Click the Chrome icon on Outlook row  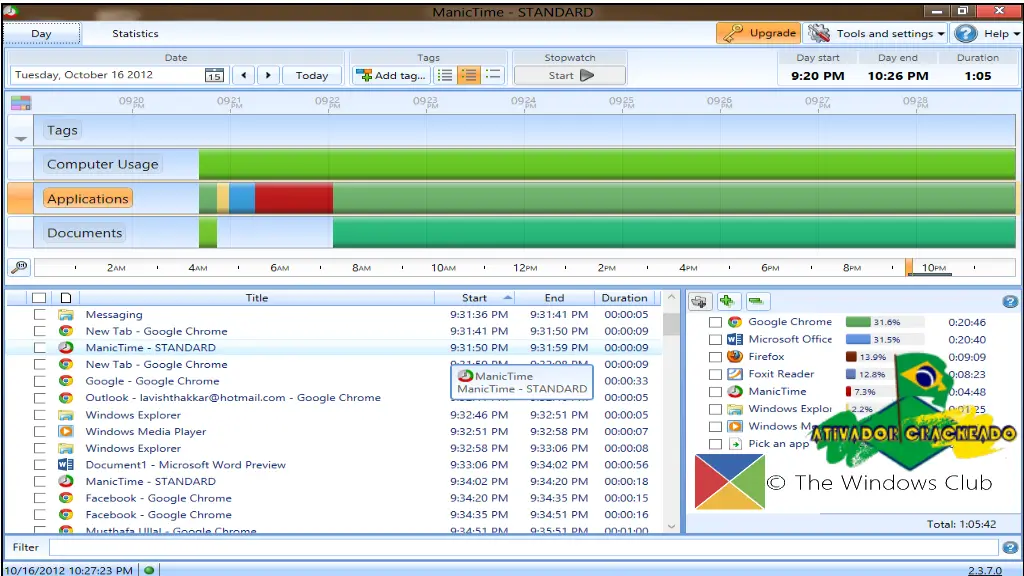pyautogui.click(x=65, y=397)
